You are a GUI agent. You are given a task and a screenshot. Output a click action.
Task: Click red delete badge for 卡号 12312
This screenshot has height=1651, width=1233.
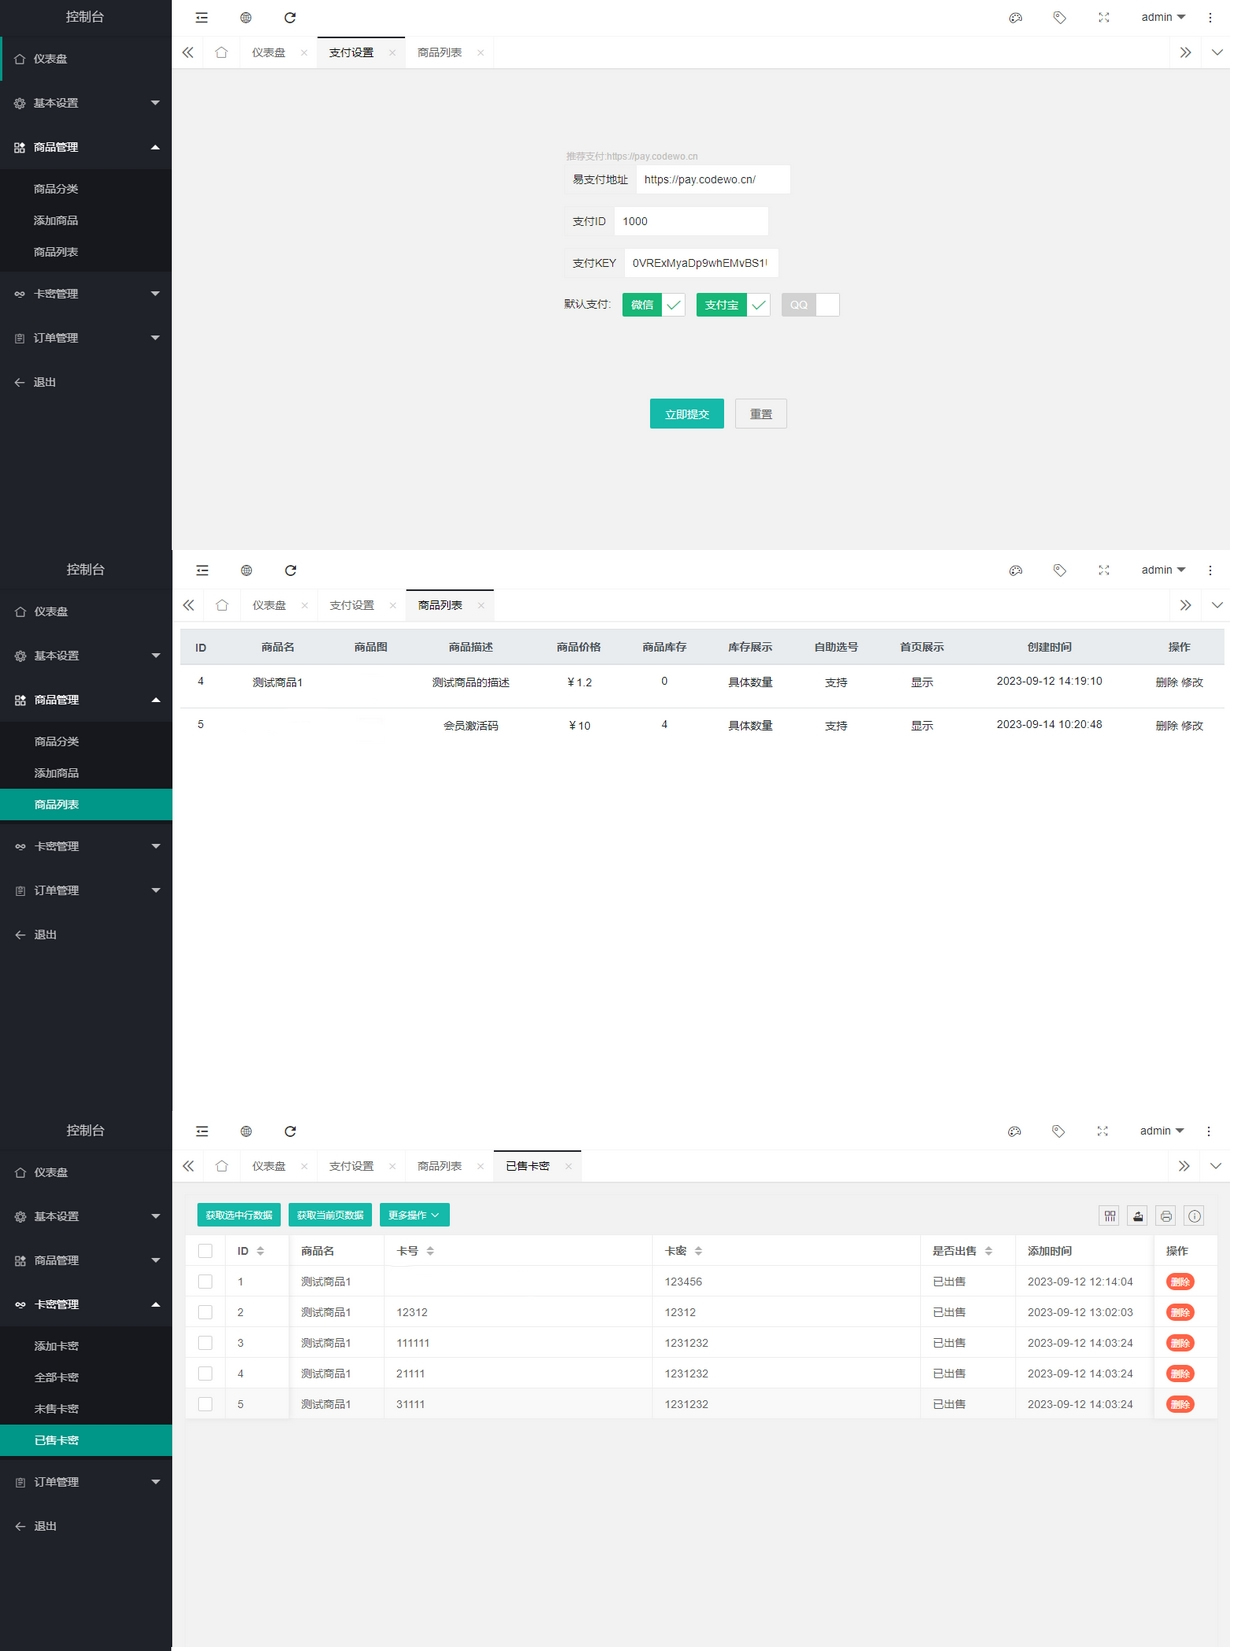click(1180, 1312)
